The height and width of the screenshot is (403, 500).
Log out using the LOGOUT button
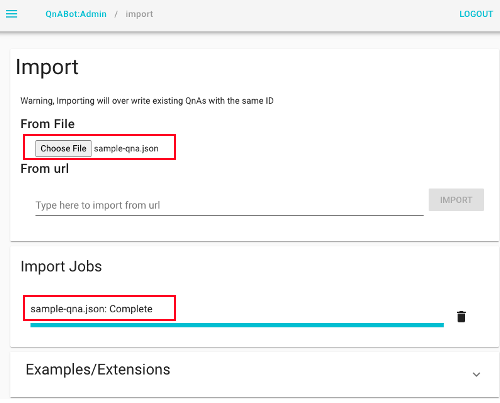pyautogui.click(x=476, y=14)
